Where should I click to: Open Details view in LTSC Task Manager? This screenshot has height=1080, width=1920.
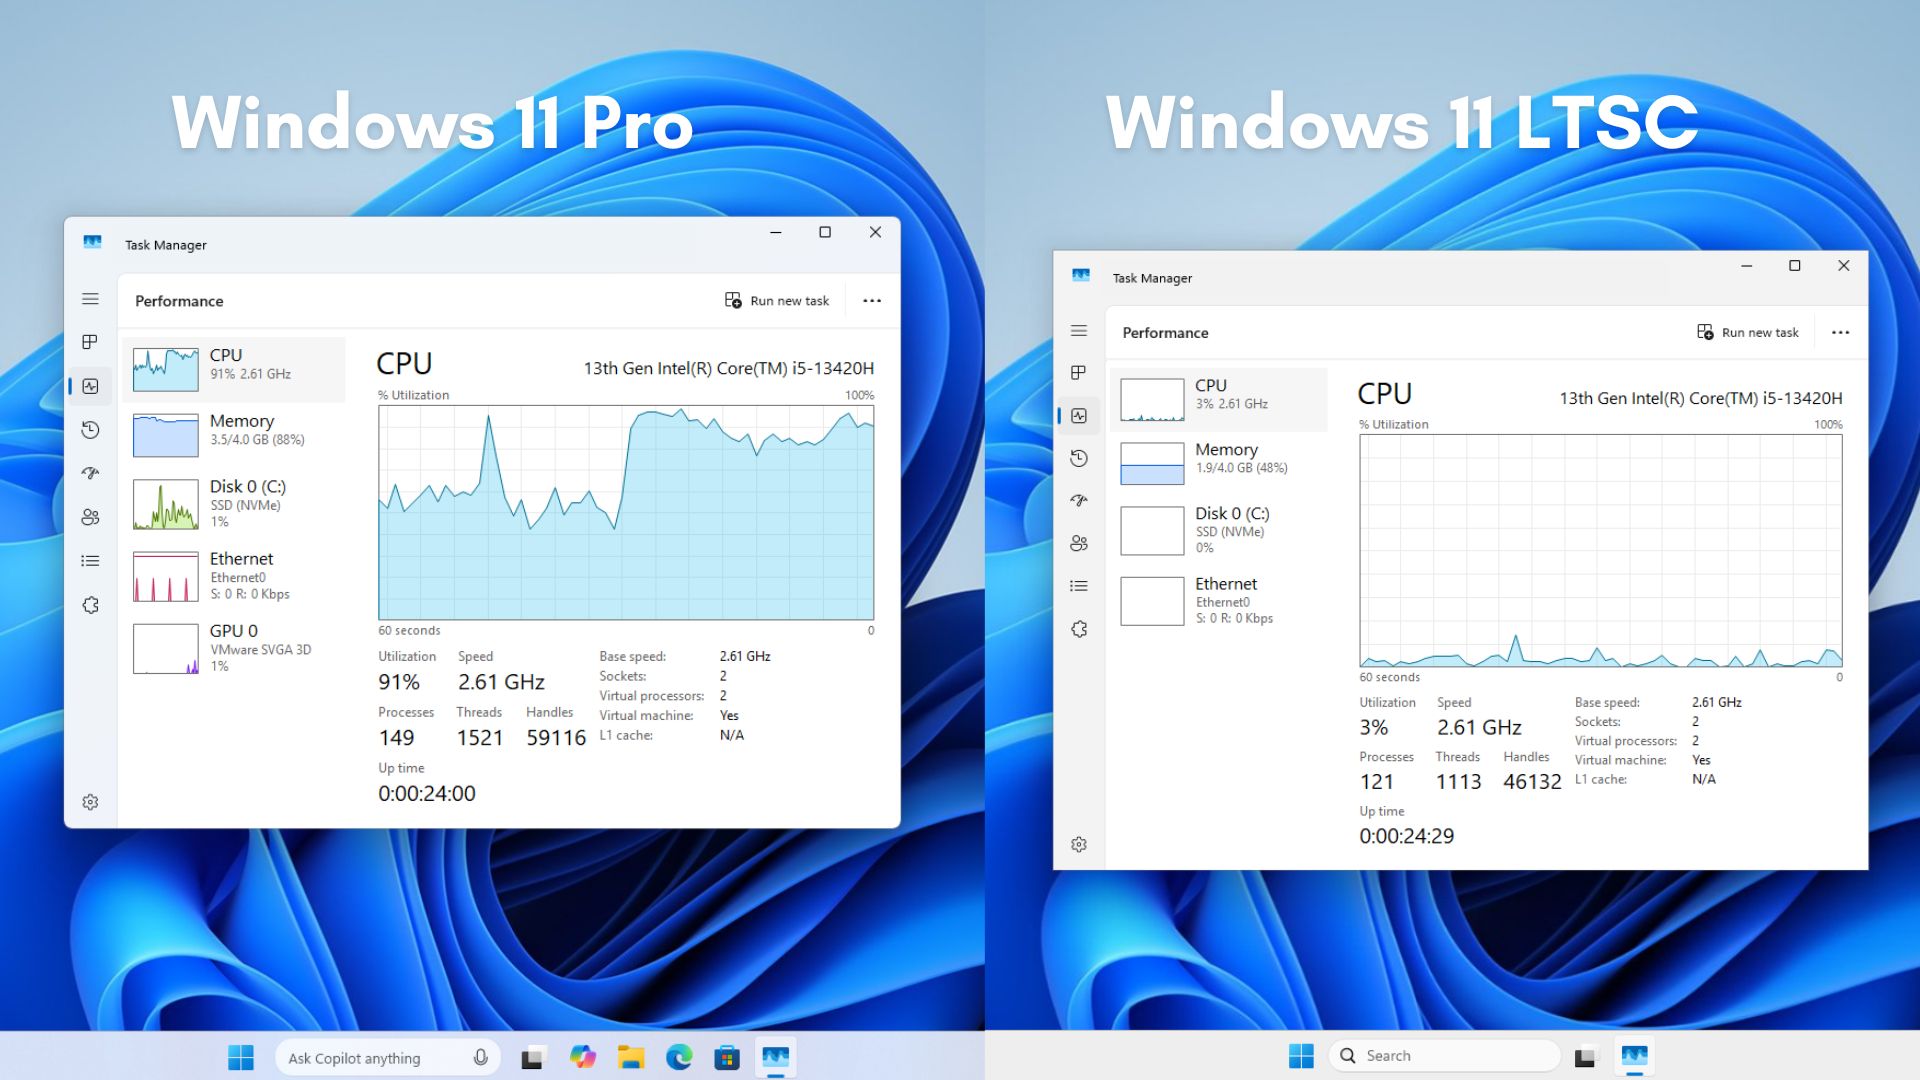[x=1079, y=585]
